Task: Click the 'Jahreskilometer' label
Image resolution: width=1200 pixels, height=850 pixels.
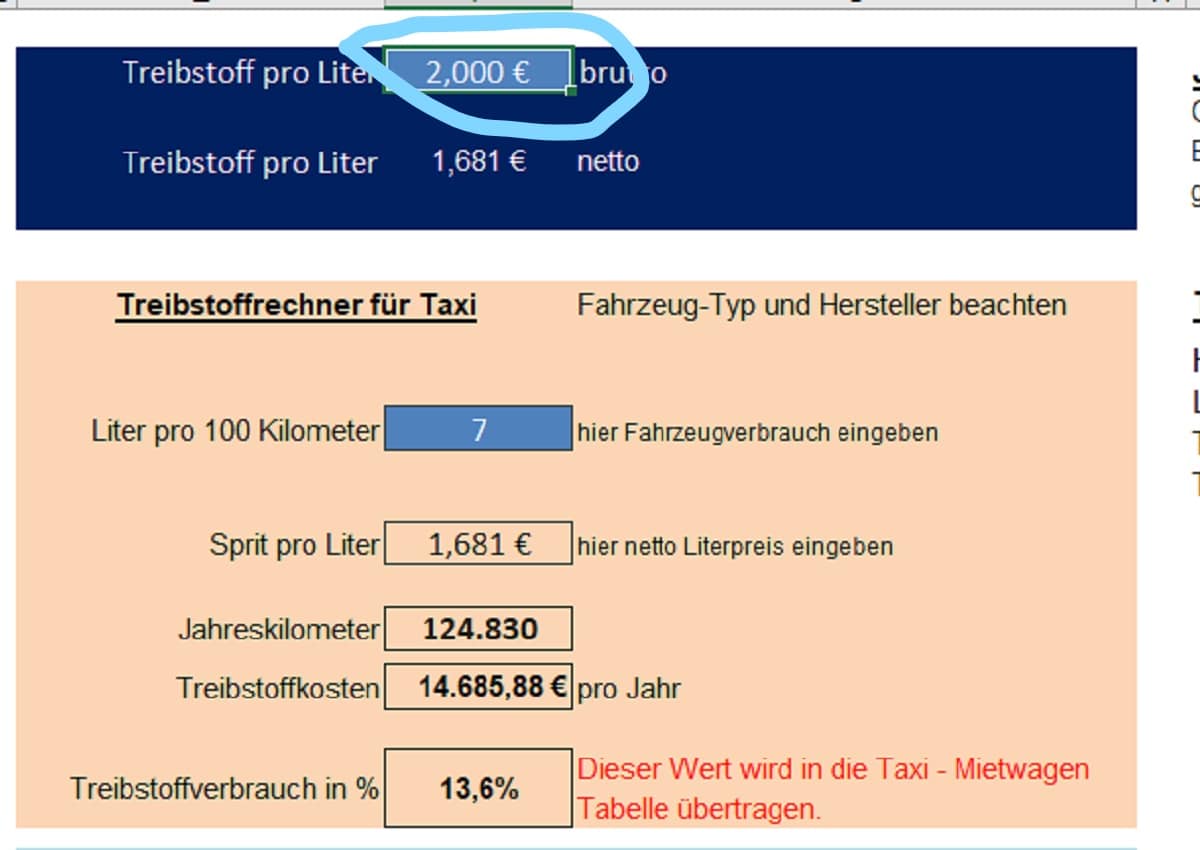Action: tap(278, 630)
